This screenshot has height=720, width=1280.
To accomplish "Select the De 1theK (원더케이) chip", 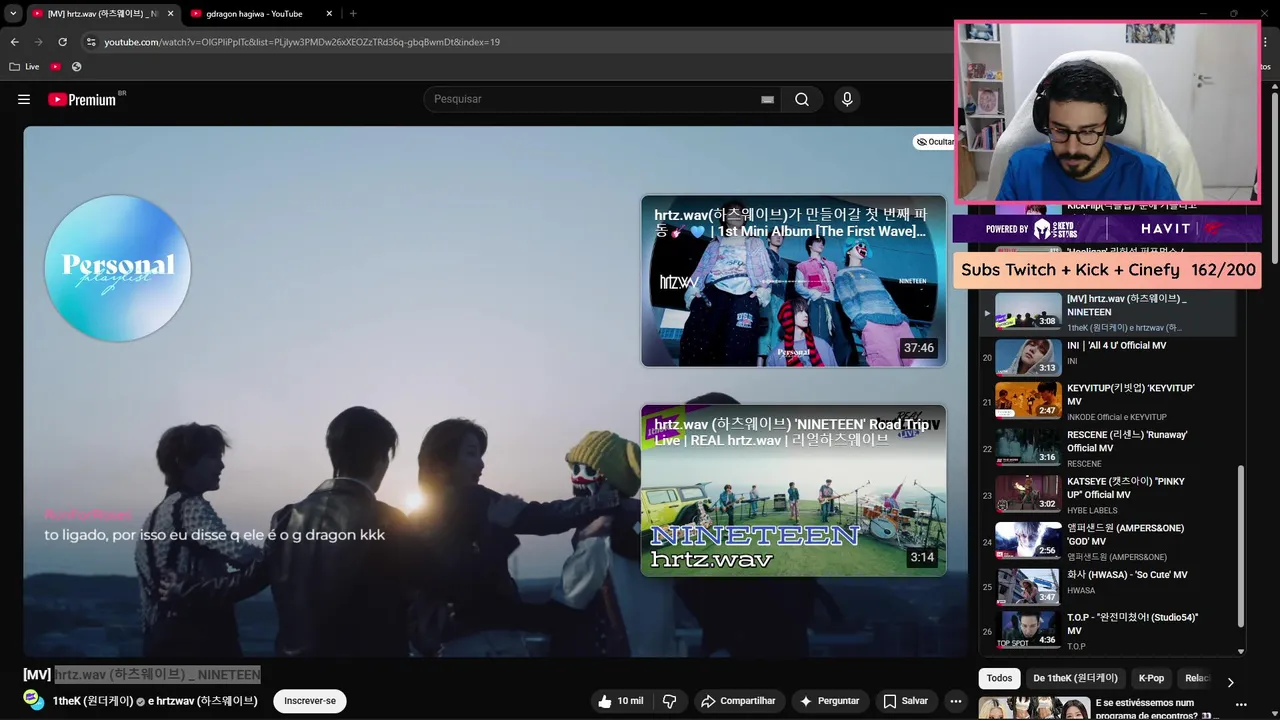I will click(x=1075, y=678).
